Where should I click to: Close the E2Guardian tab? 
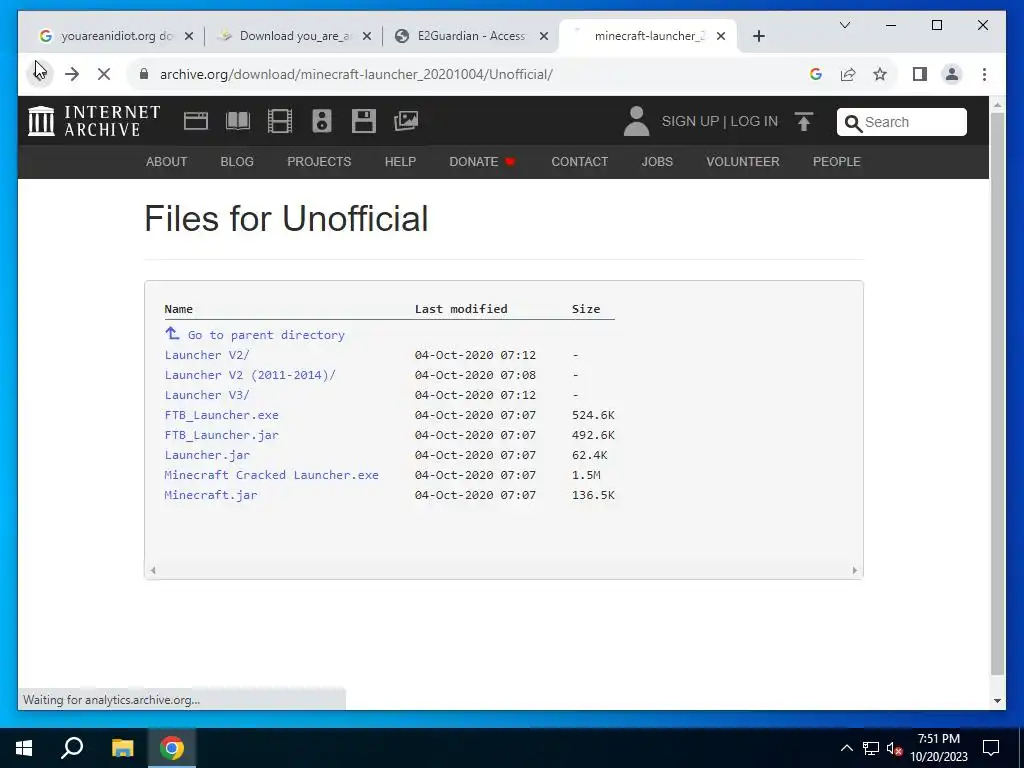[543, 36]
